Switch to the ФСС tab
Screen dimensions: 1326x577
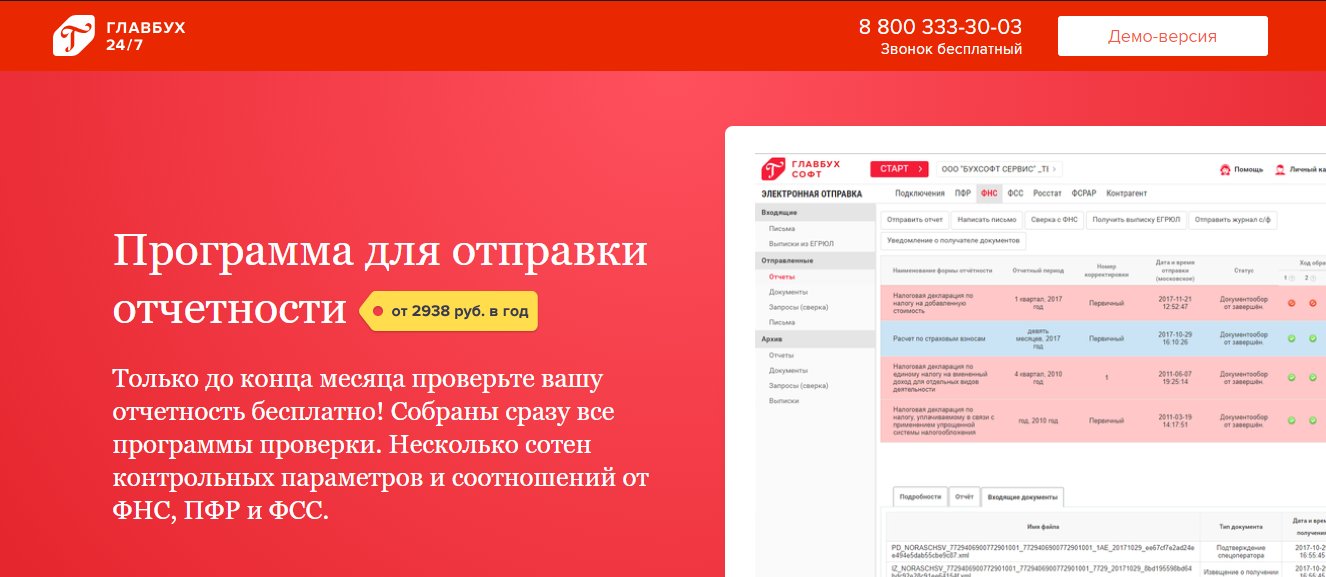1015,193
